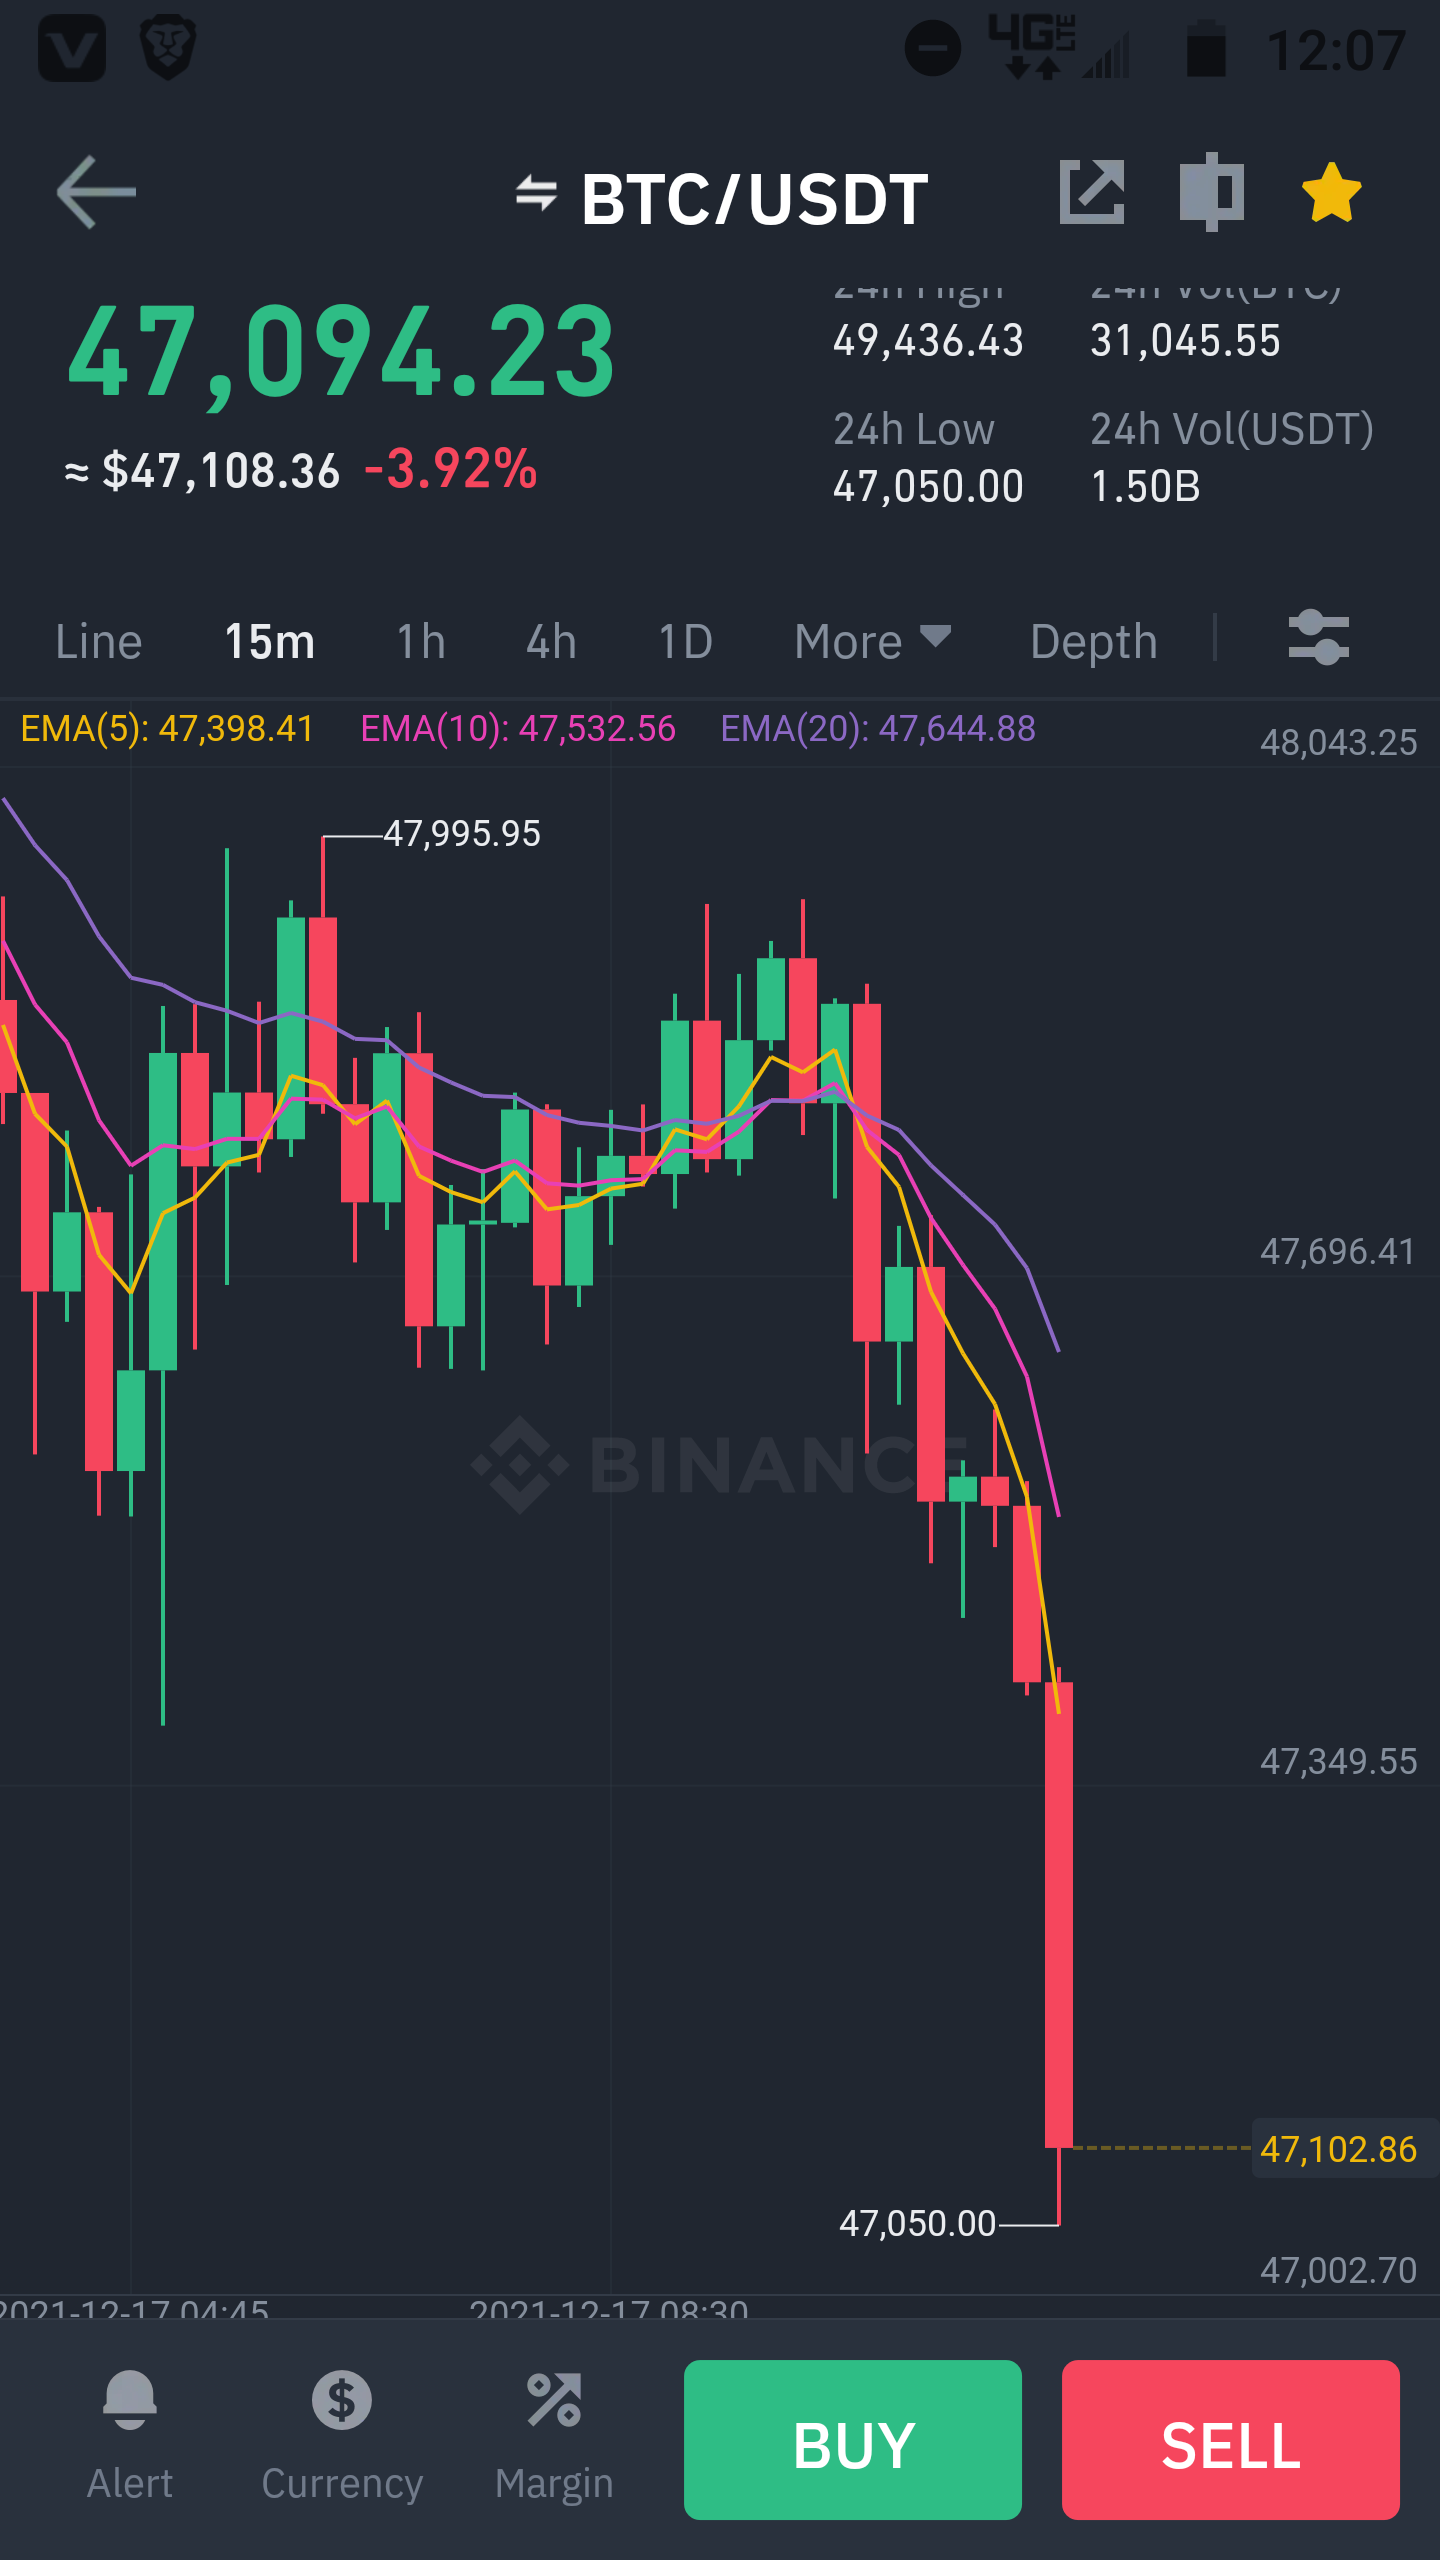Open chart indicator settings sliders icon
The height and width of the screenshot is (2560, 1440).
[1319, 638]
